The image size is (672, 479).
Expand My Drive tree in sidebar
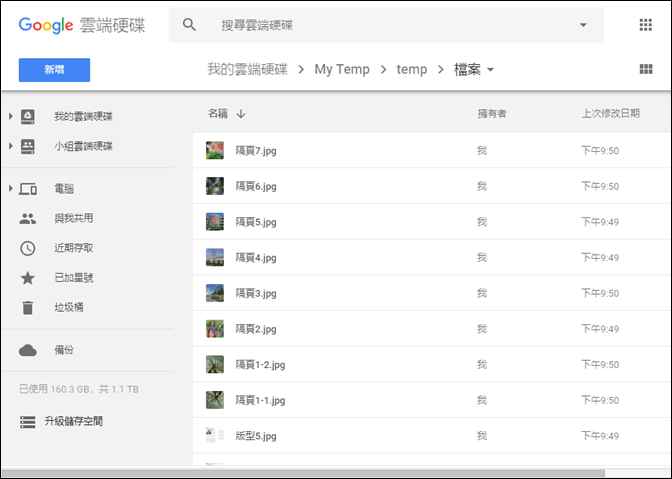11,116
